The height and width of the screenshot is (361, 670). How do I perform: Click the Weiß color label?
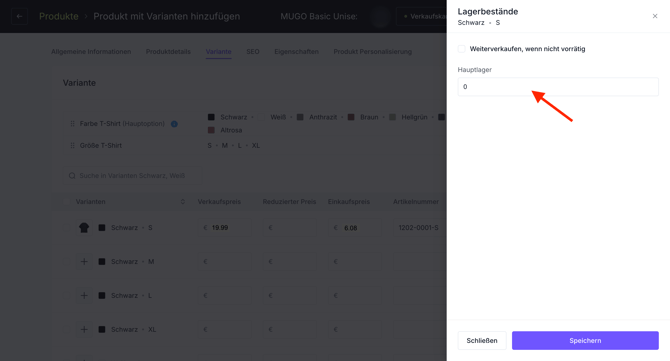278,117
